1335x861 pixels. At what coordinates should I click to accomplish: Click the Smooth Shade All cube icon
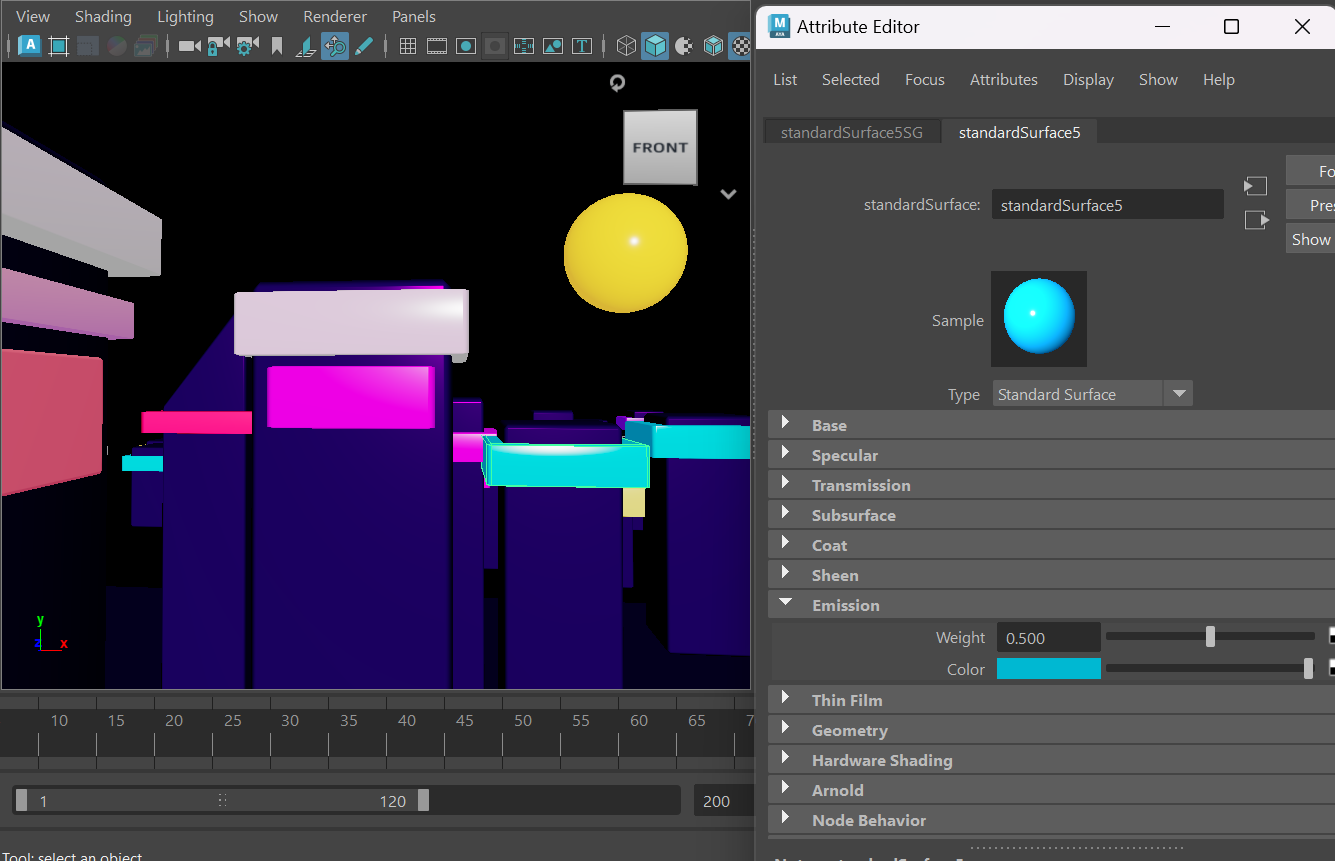[x=655, y=45]
